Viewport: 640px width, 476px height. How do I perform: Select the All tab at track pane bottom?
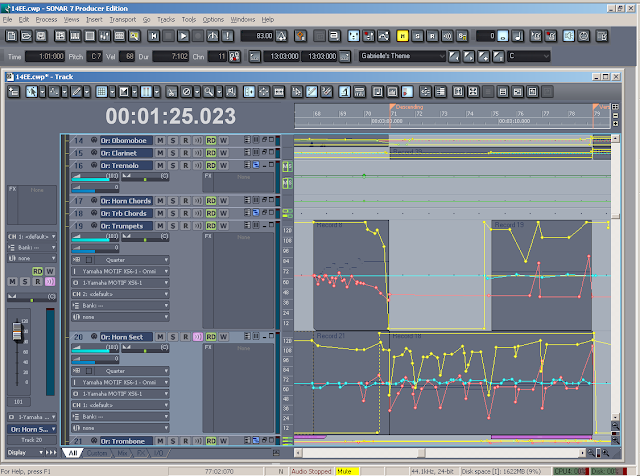[73, 453]
